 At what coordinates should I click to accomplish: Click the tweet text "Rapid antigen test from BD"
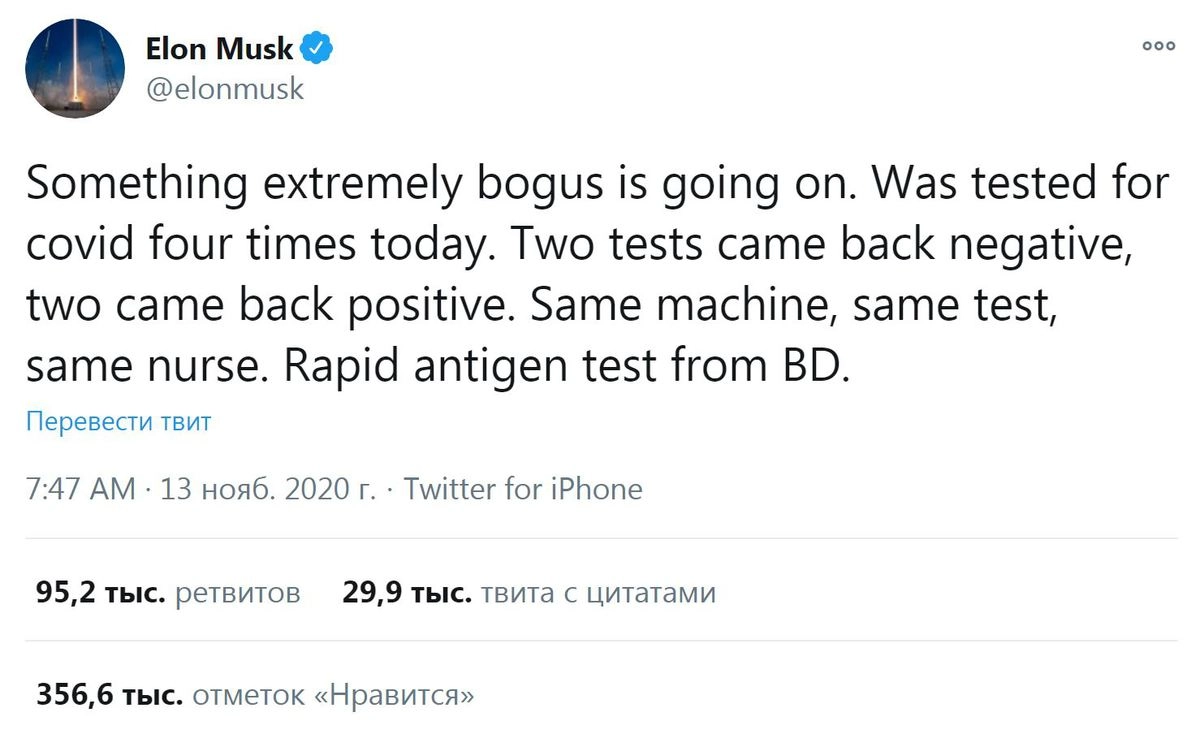566,367
